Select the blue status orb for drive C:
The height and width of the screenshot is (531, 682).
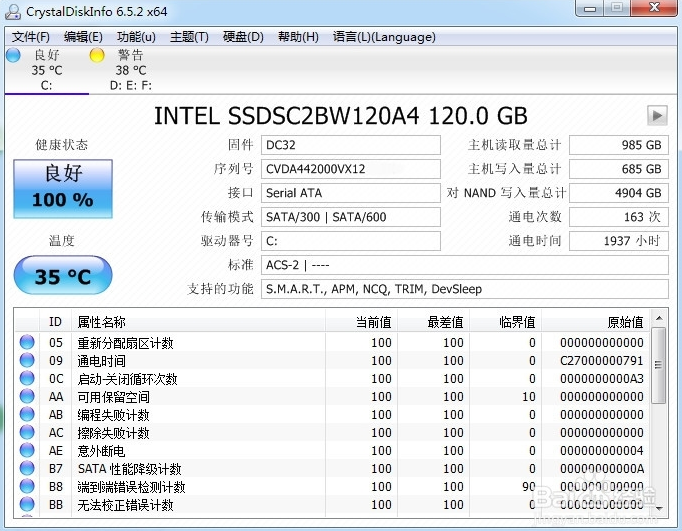(13, 55)
